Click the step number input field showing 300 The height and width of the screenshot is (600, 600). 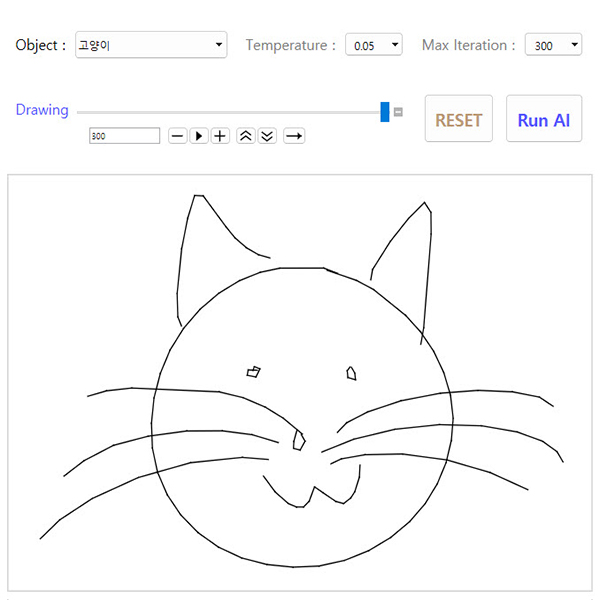124,136
